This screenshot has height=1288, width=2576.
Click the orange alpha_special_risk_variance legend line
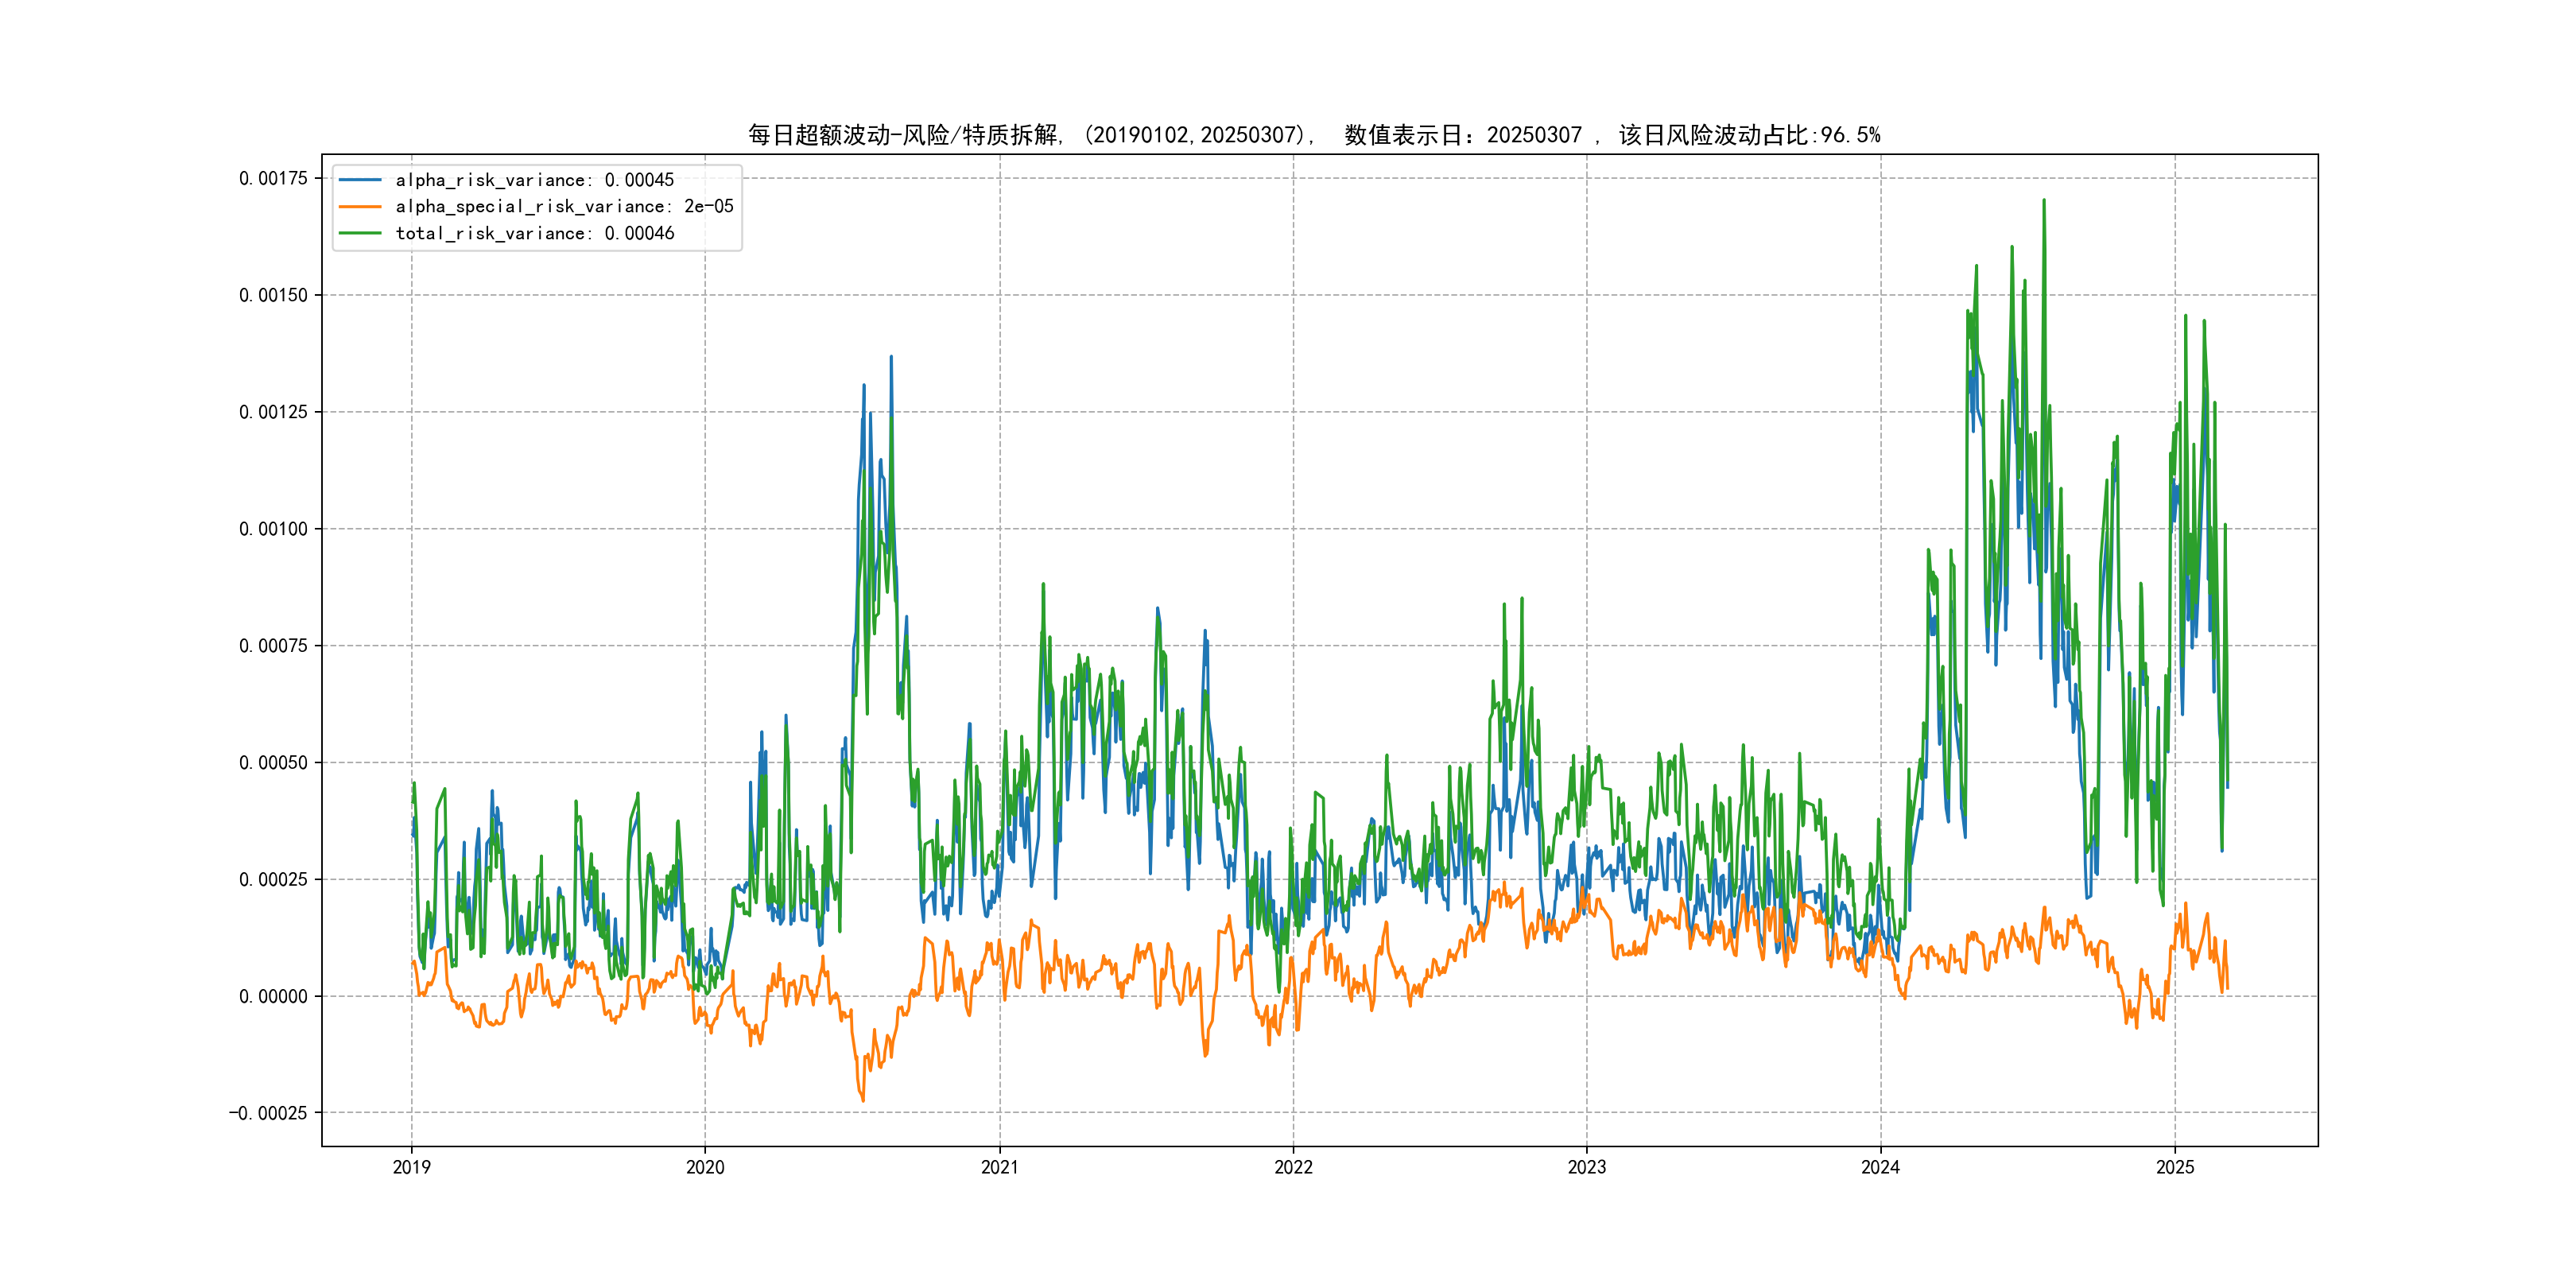[360, 207]
